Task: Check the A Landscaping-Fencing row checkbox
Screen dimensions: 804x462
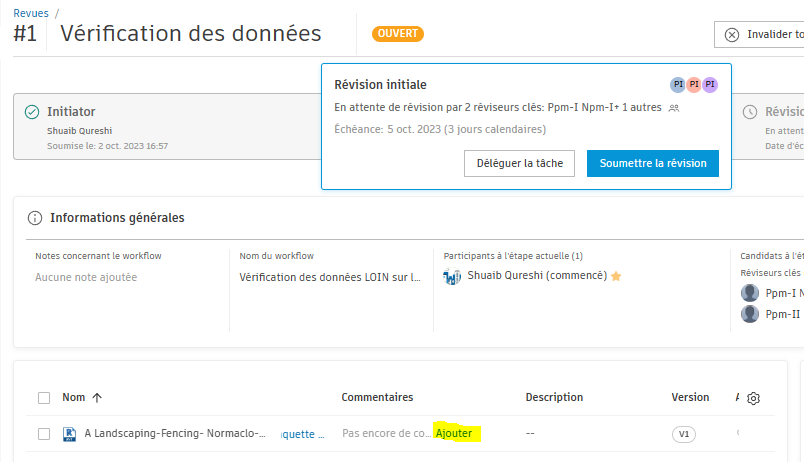Action: pos(44,434)
